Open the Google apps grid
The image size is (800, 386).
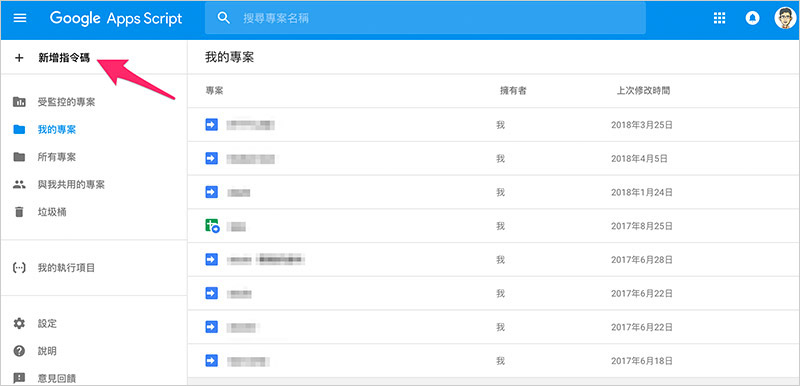point(719,18)
